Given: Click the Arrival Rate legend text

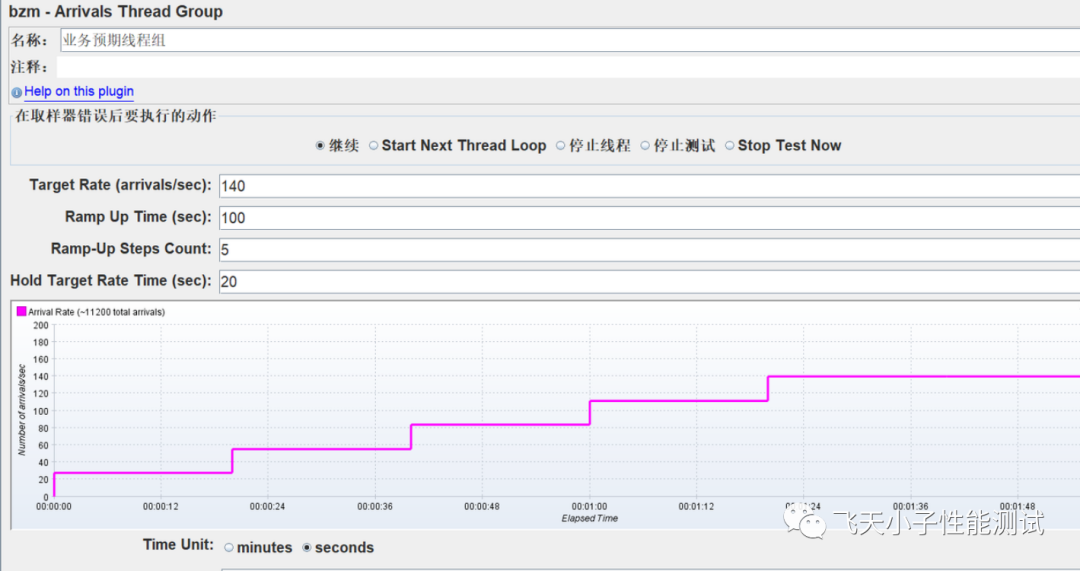Looking at the screenshot, I should click(x=96, y=312).
